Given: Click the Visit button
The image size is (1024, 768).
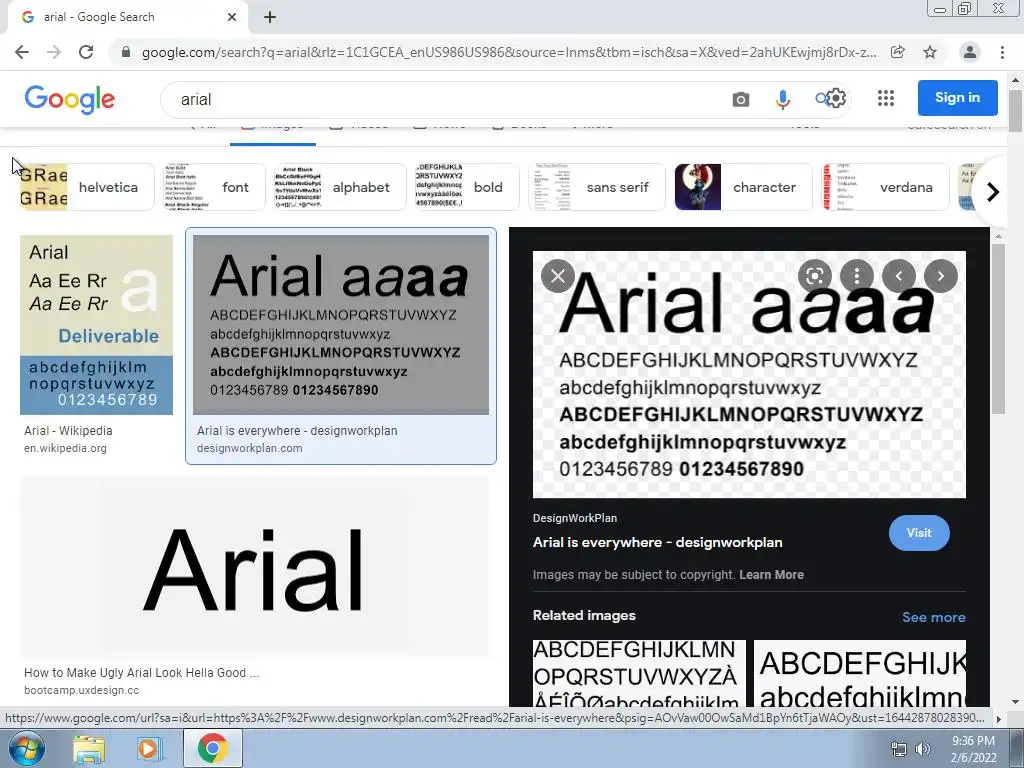Looking at the screenshot, I should coord(919,533).
